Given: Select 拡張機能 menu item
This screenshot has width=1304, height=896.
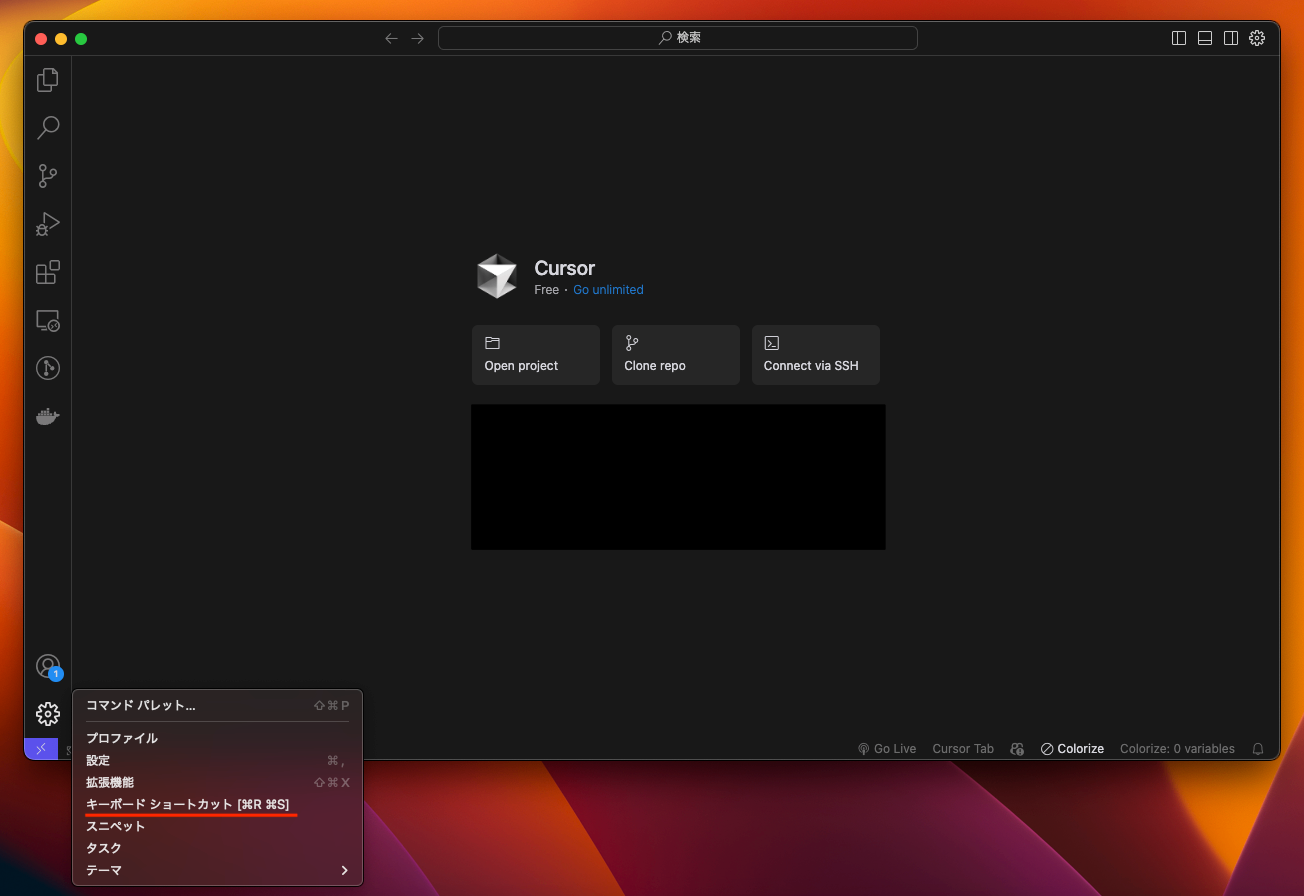Looking at the screenshot, I should [x=217, y=782].
